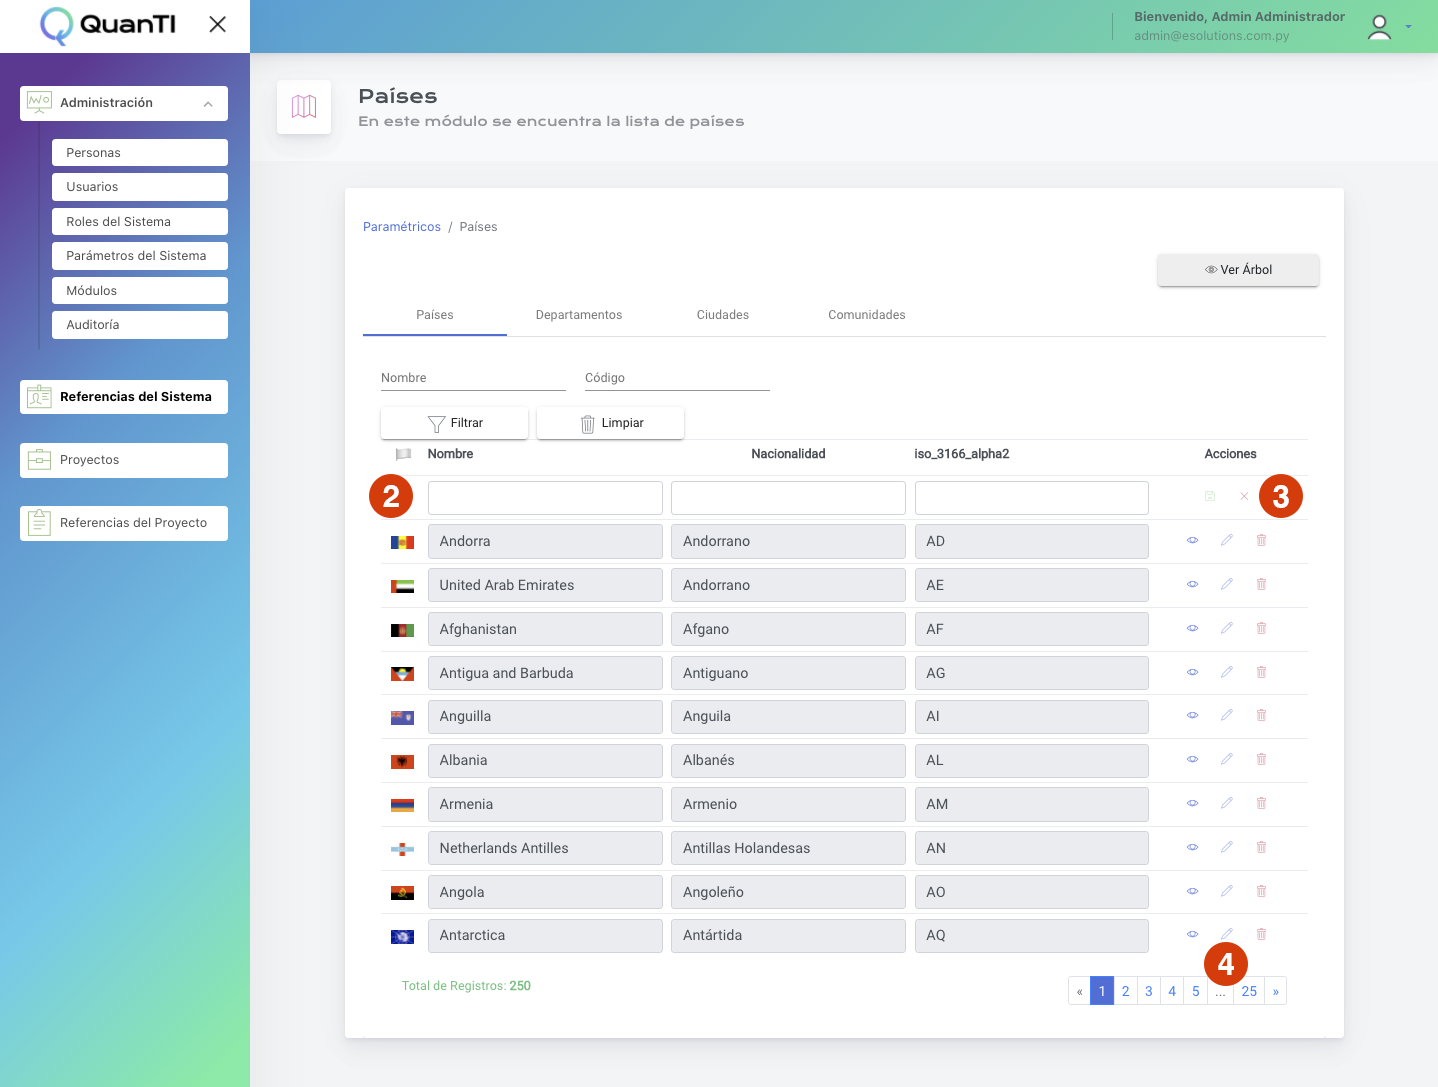
Task: Collapse the Administración menu chevron
Action: click(208, 104)
